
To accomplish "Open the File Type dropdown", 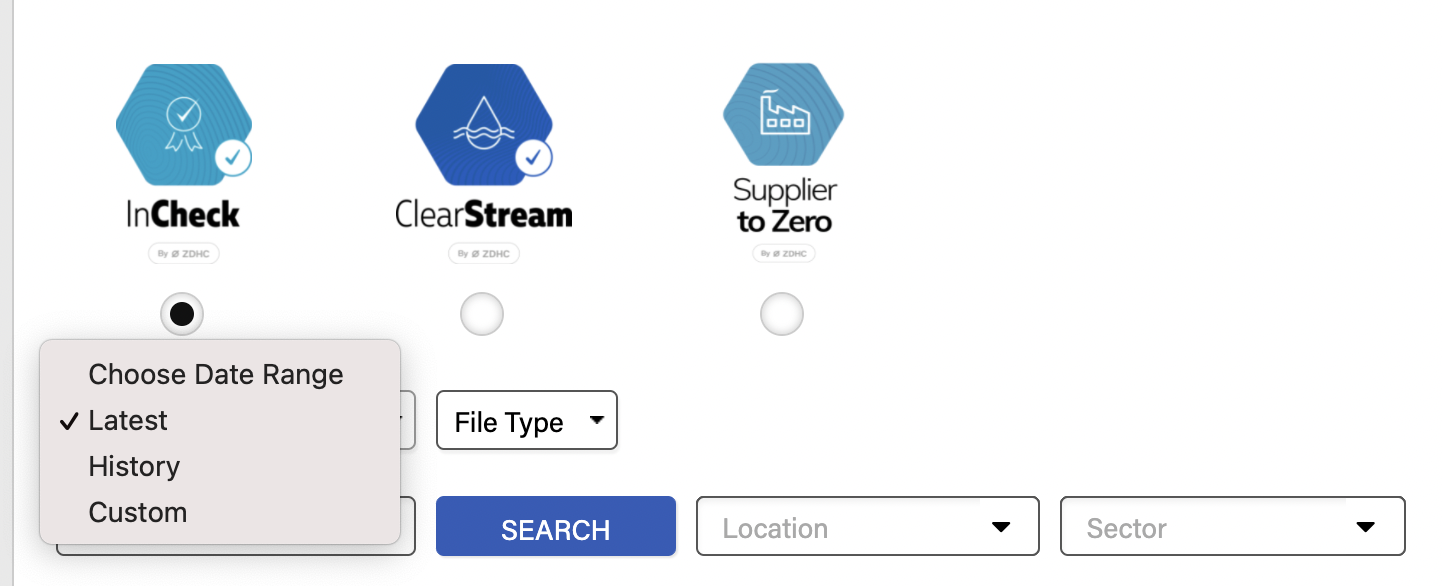I will click(x=527, y=420).
